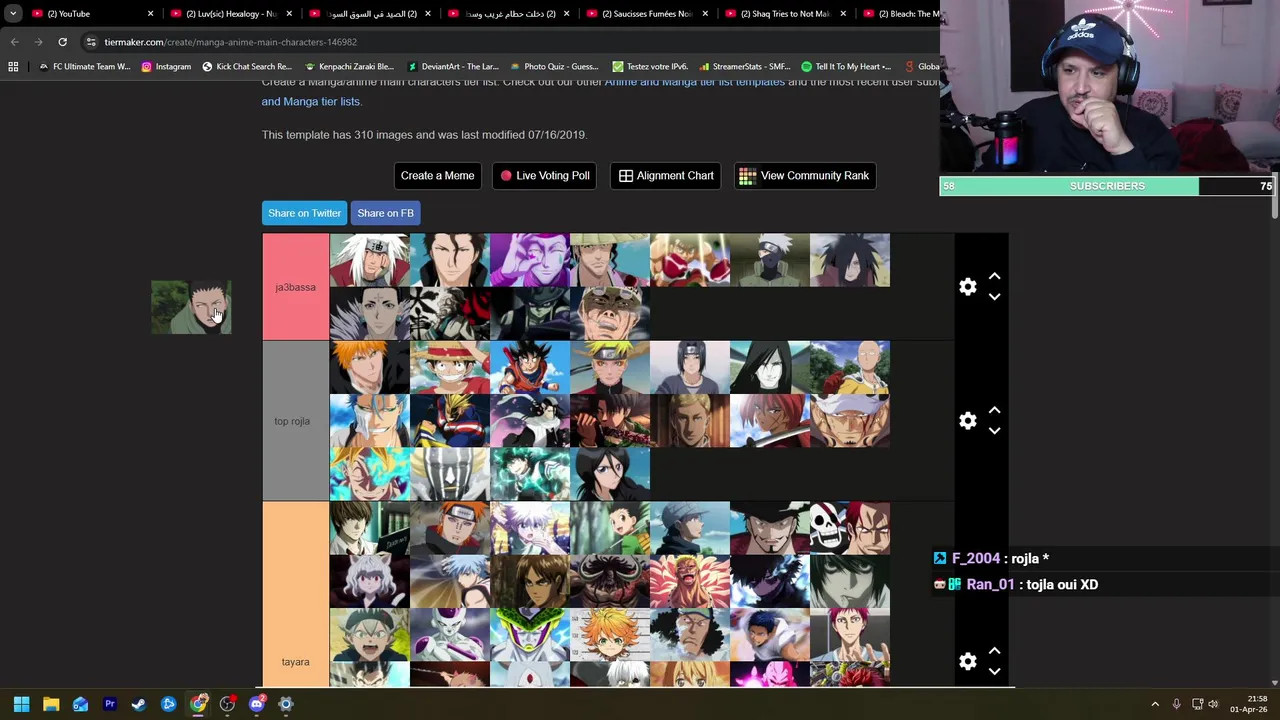Move ja3bassa tier down with arrow

[x=994, y=297]
